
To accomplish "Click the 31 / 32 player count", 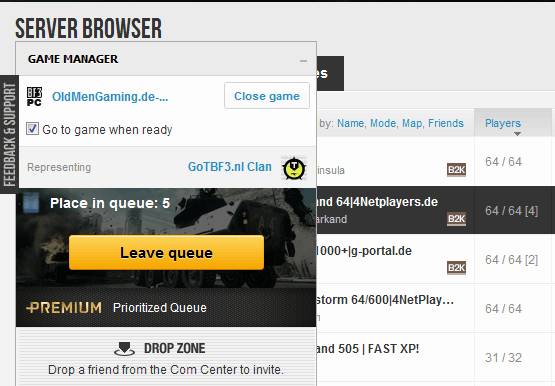I will (x=503, y=358).
